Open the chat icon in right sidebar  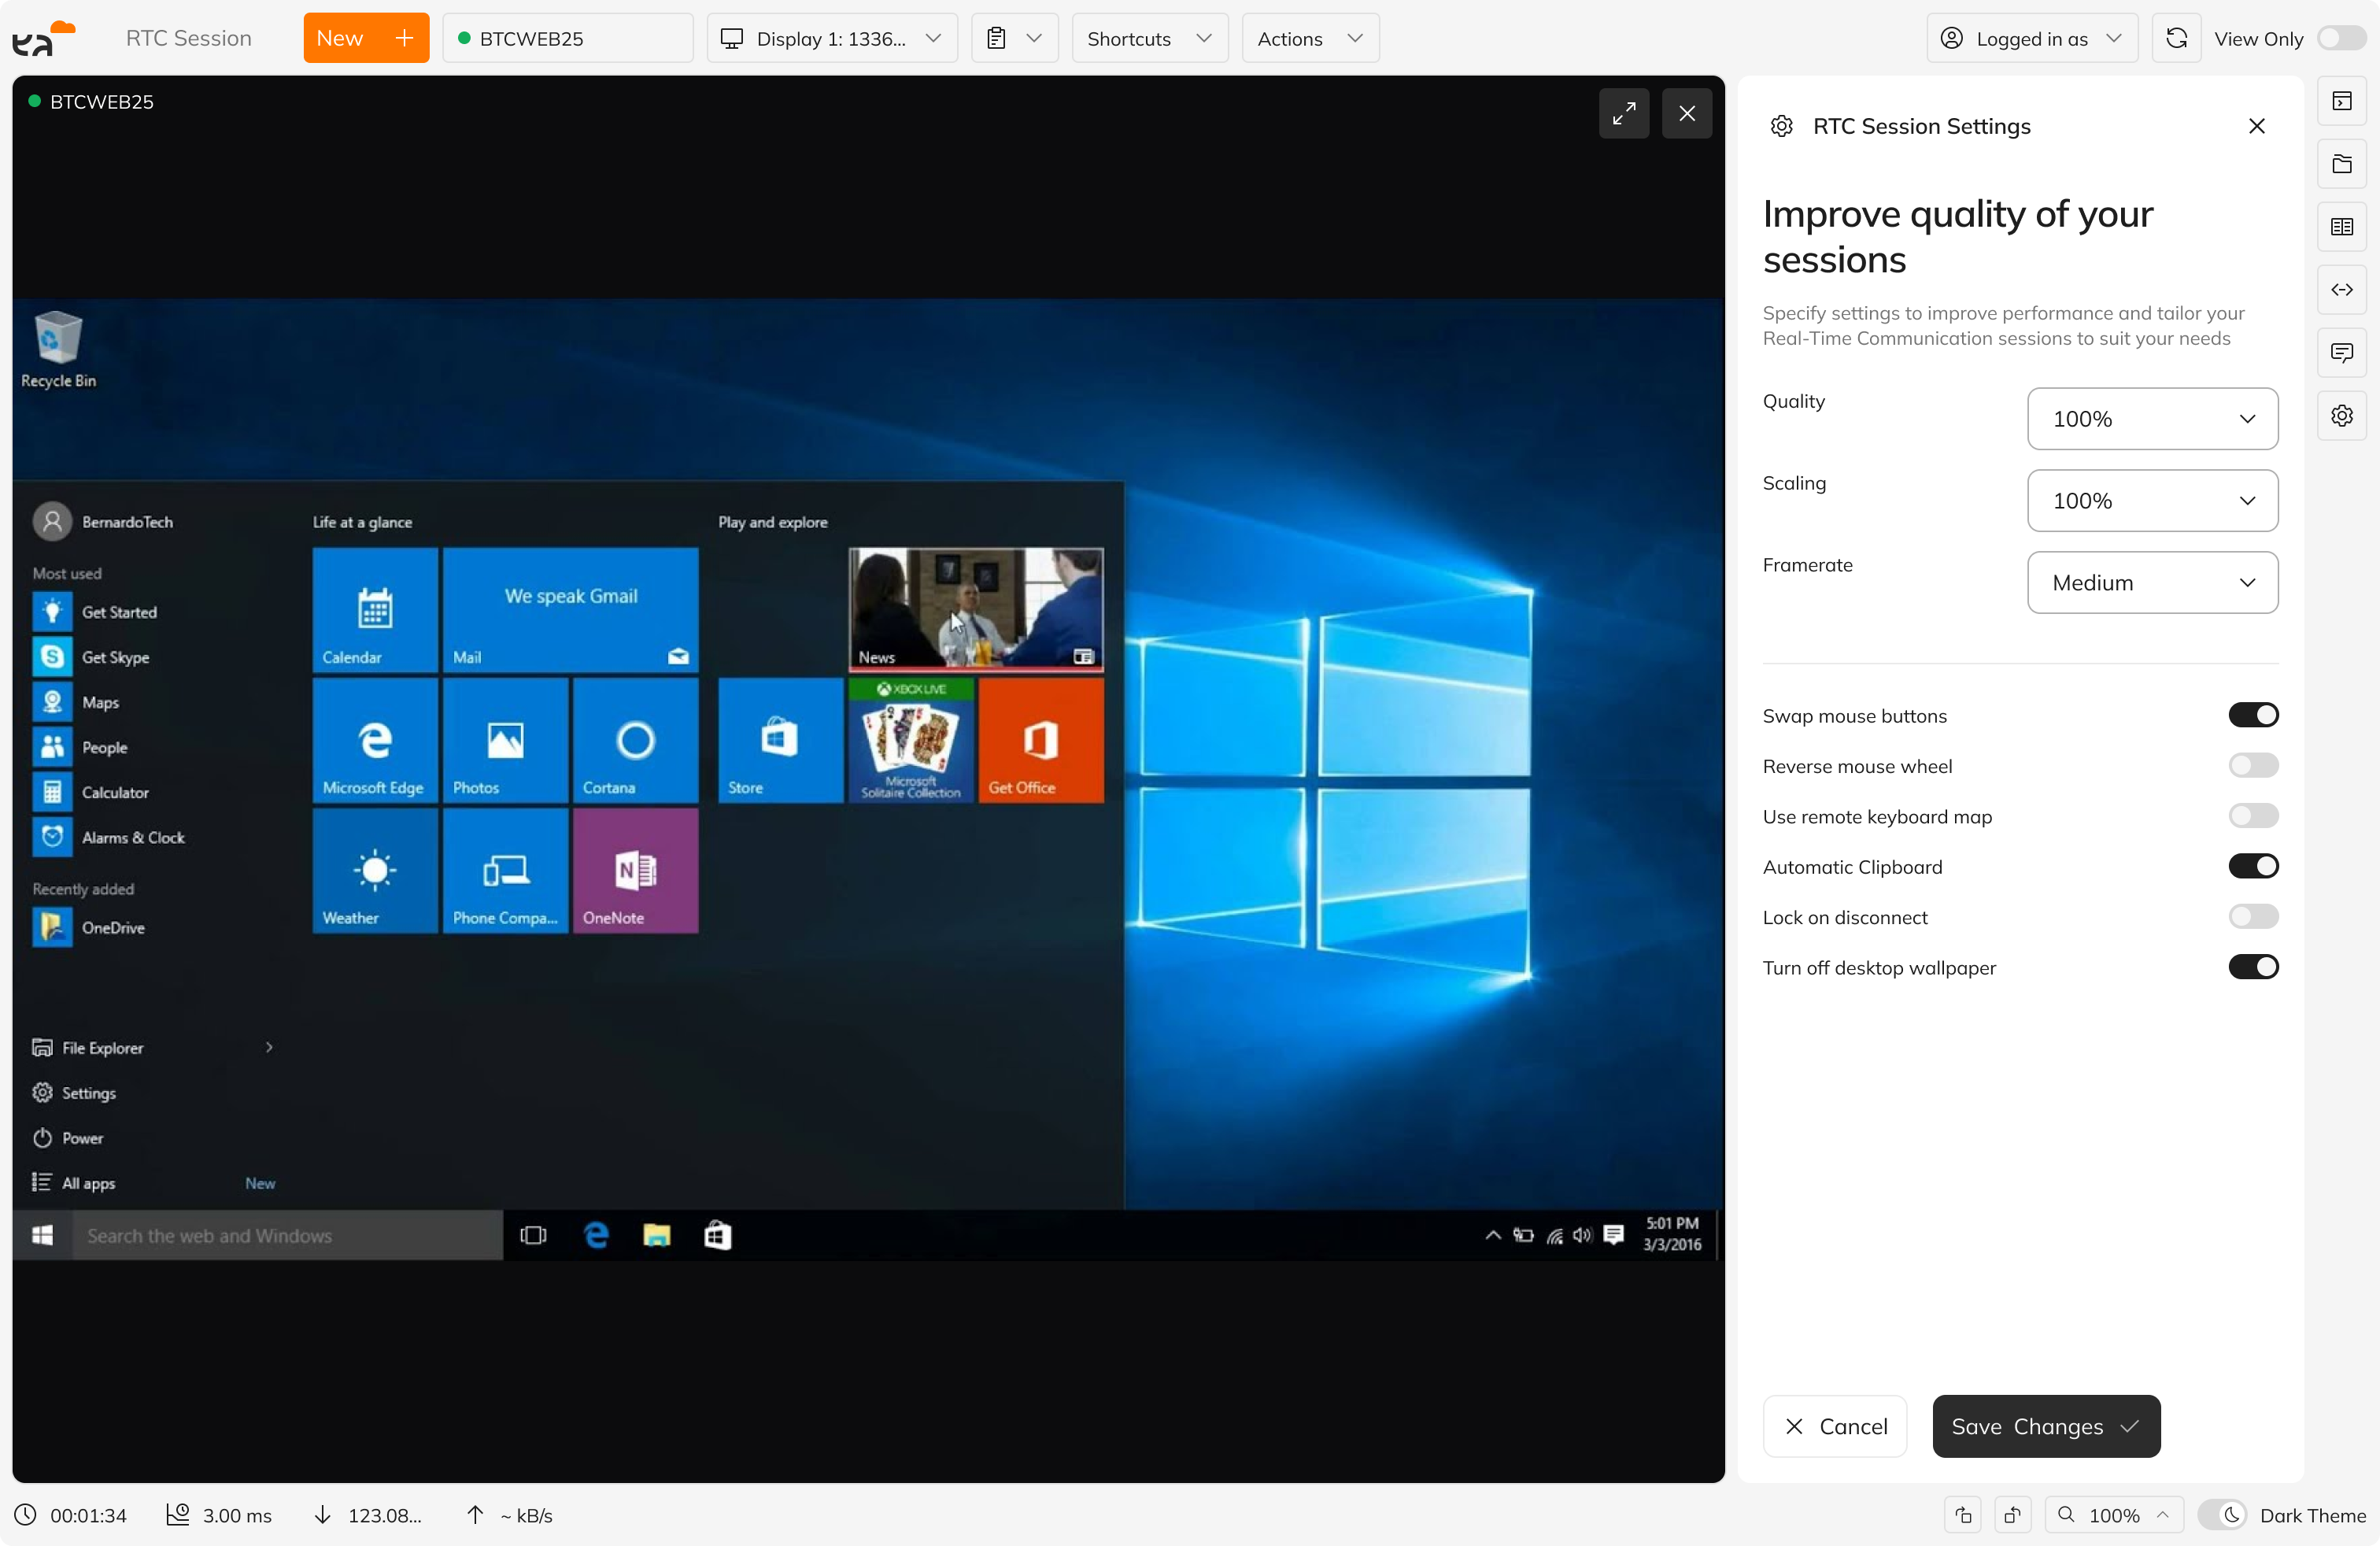coord(2341,352)
